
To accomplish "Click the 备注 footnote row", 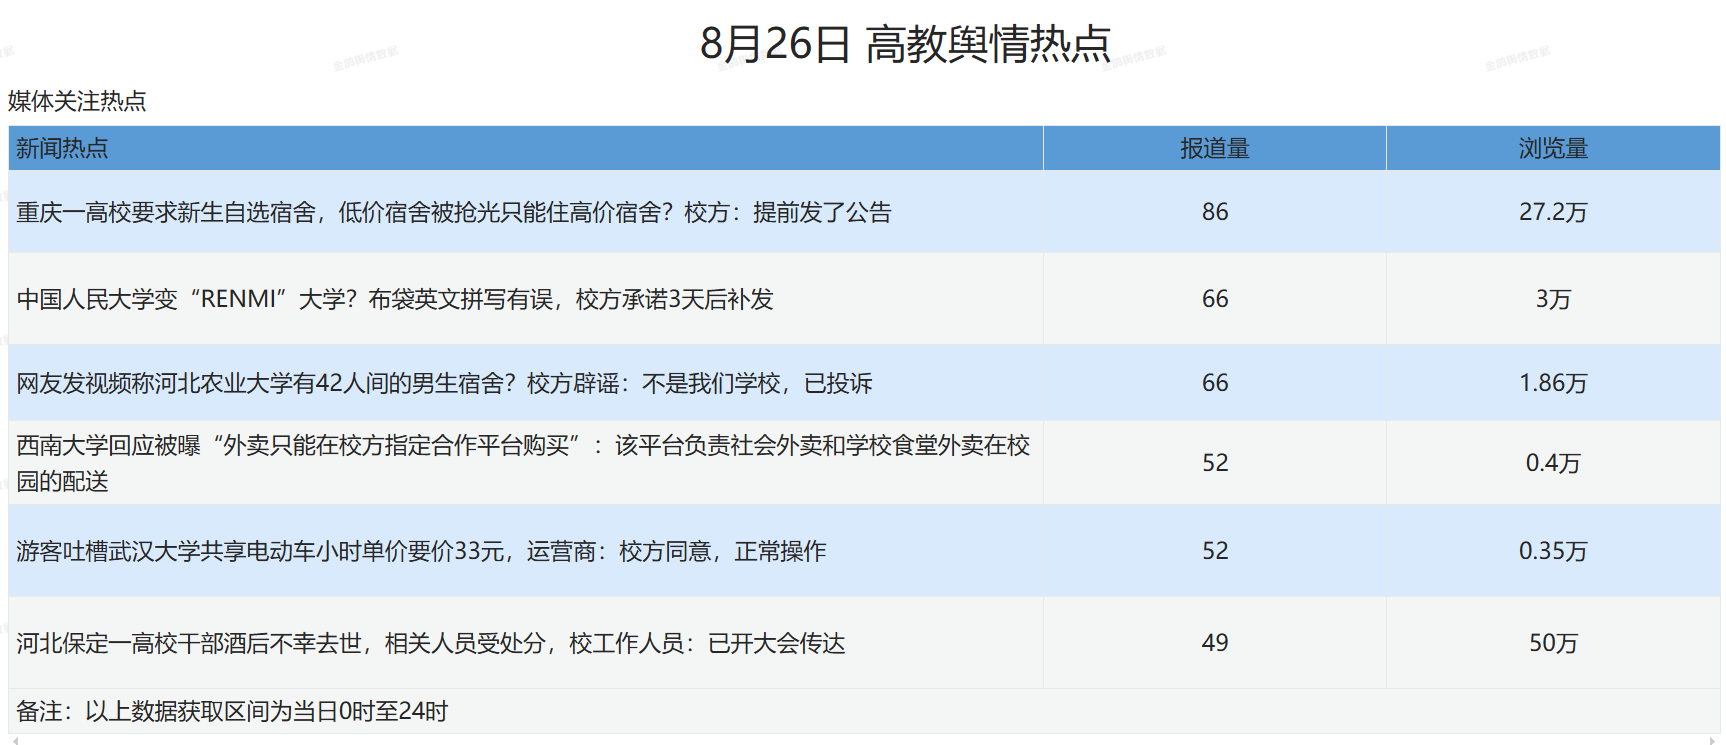I will tap(232, 711).
